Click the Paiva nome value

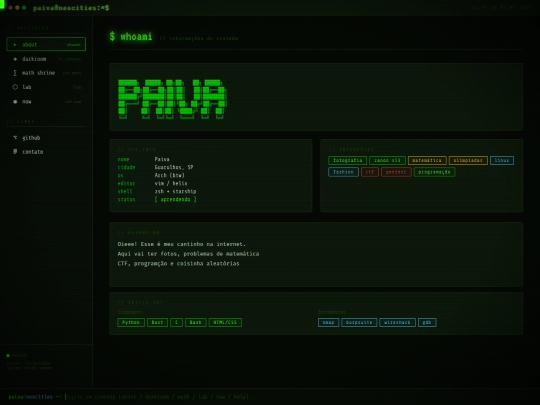coord(162,159)
